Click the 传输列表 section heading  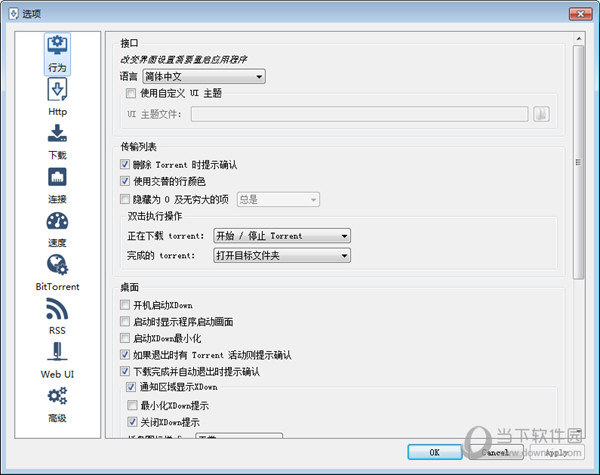(139, 147)
